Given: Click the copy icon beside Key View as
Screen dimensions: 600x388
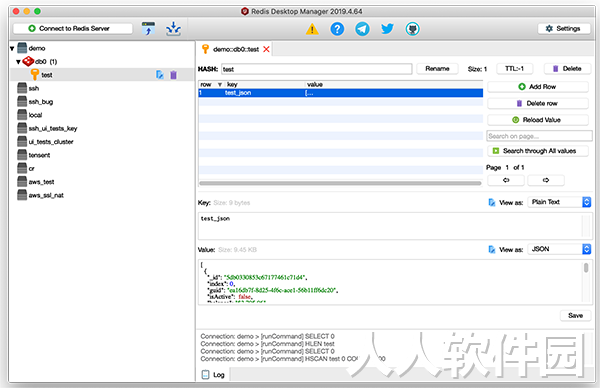Looking at the screenshot, I should [492, 202].
